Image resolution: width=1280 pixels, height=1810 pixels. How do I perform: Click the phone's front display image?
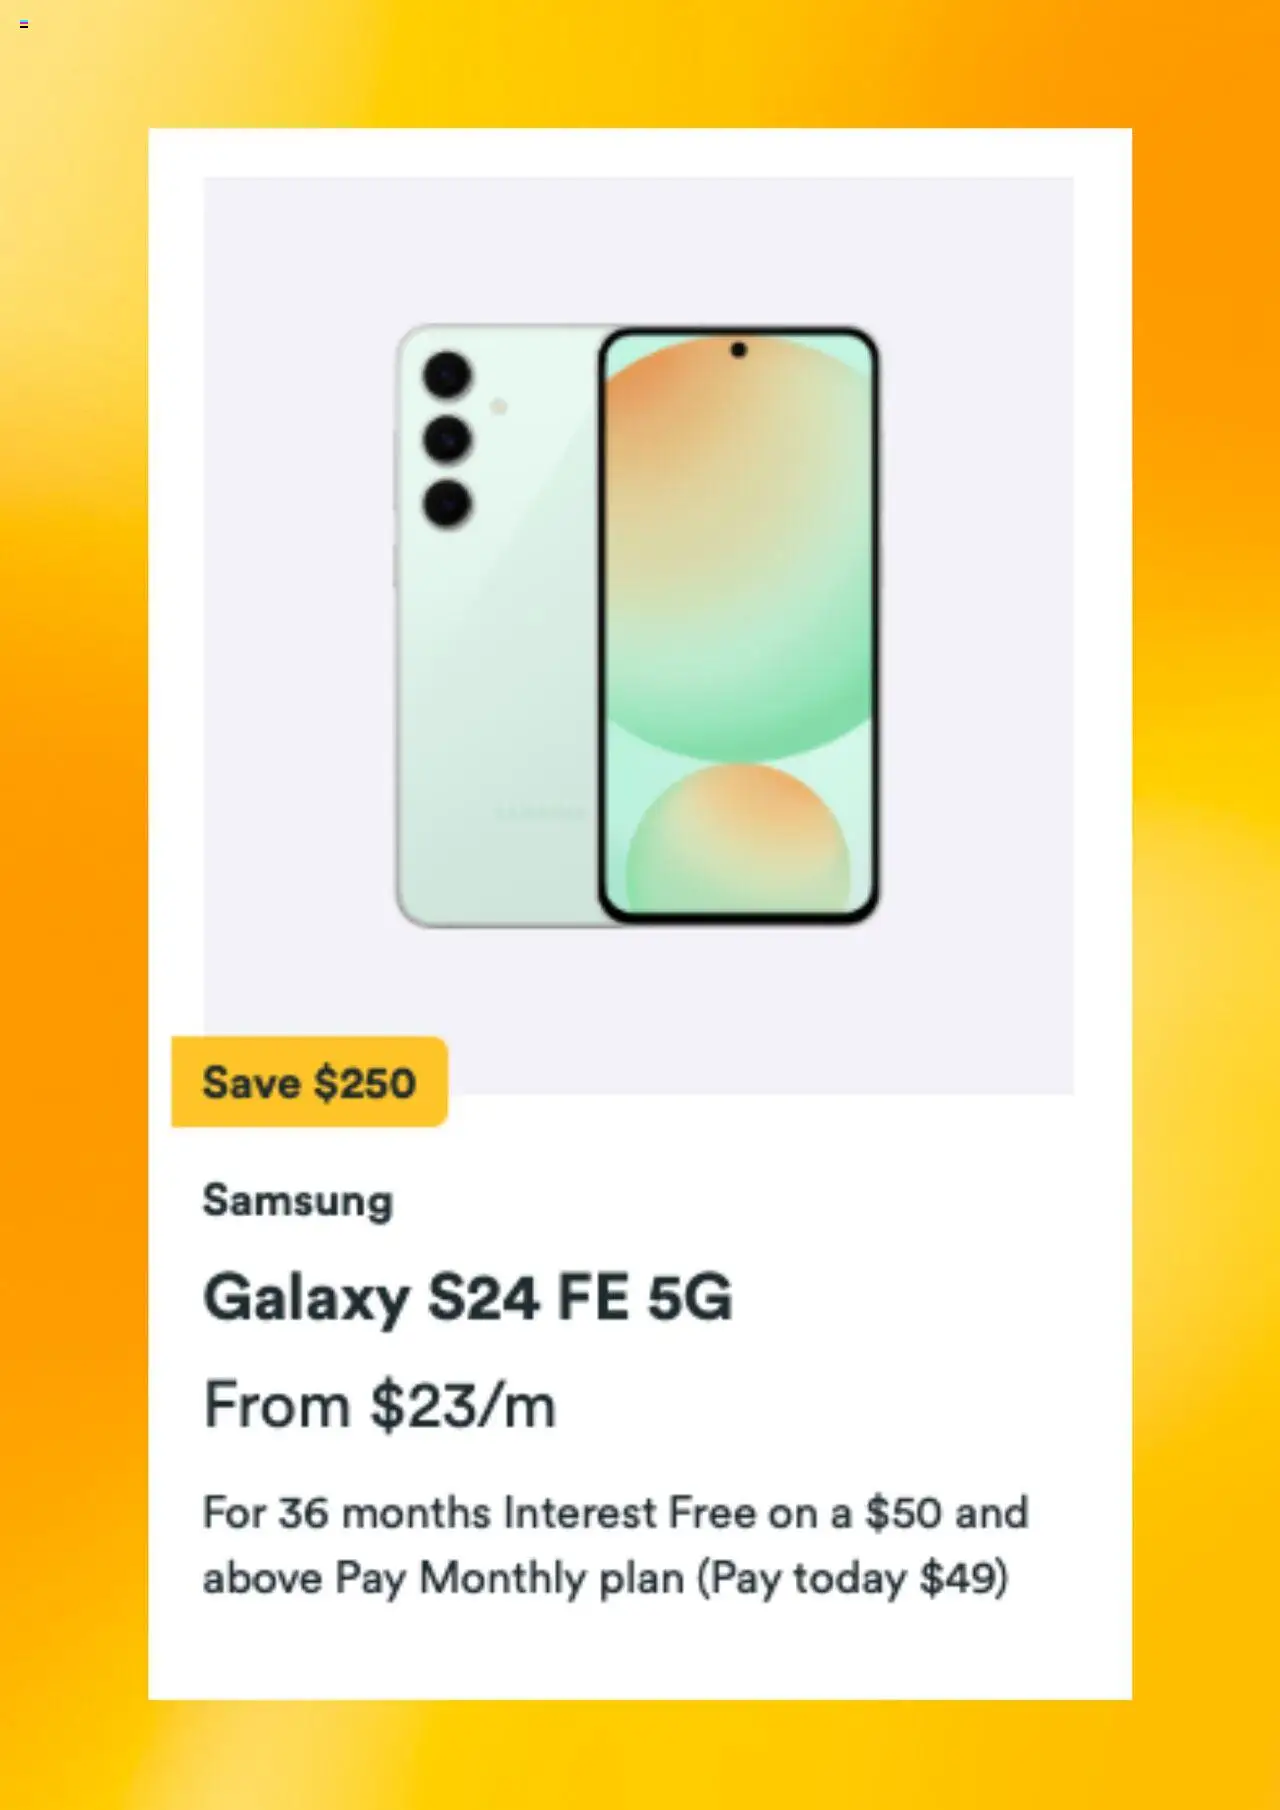pyautogui.click(x=738, y=624)
